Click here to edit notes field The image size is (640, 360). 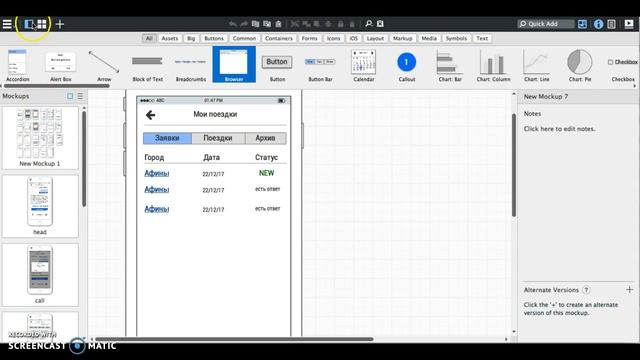pyautogui.click(x=560, y=129)
